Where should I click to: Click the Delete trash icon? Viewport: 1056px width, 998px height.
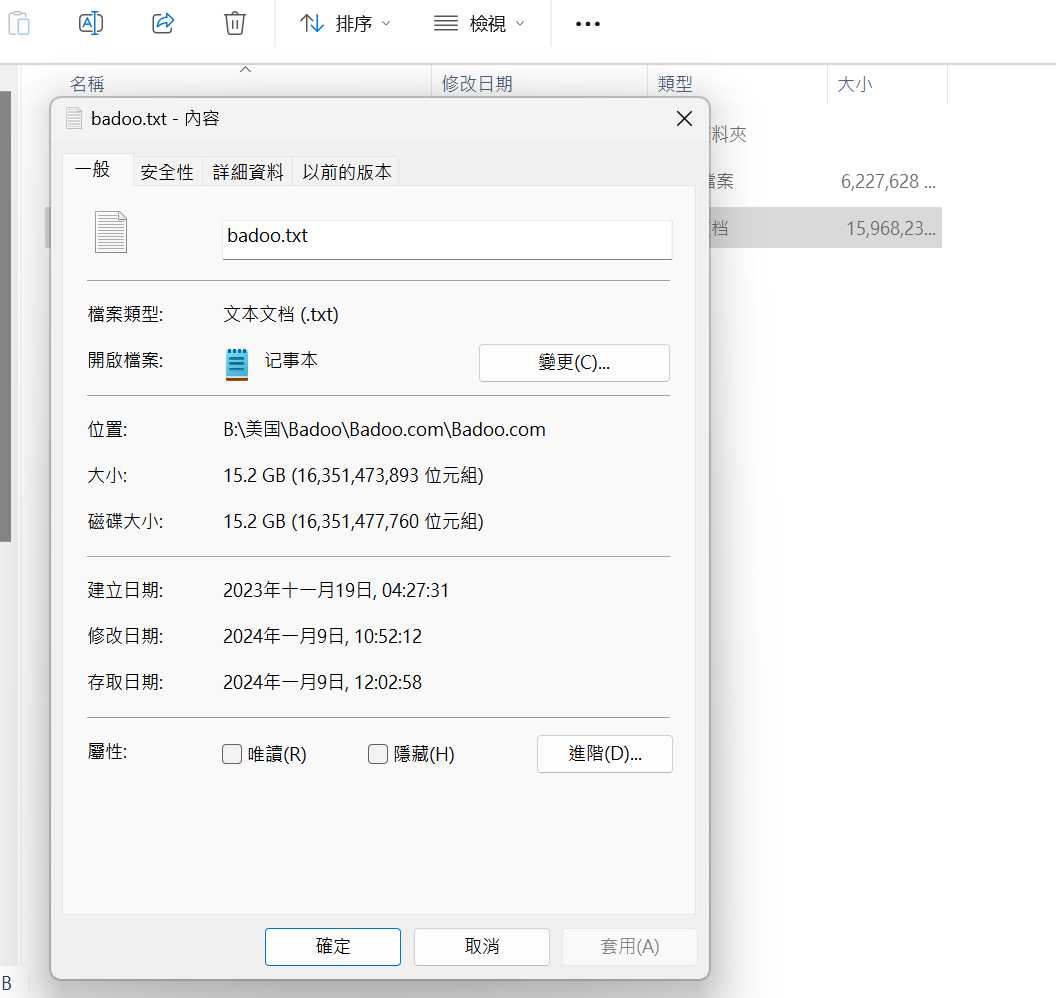(234, 24)
